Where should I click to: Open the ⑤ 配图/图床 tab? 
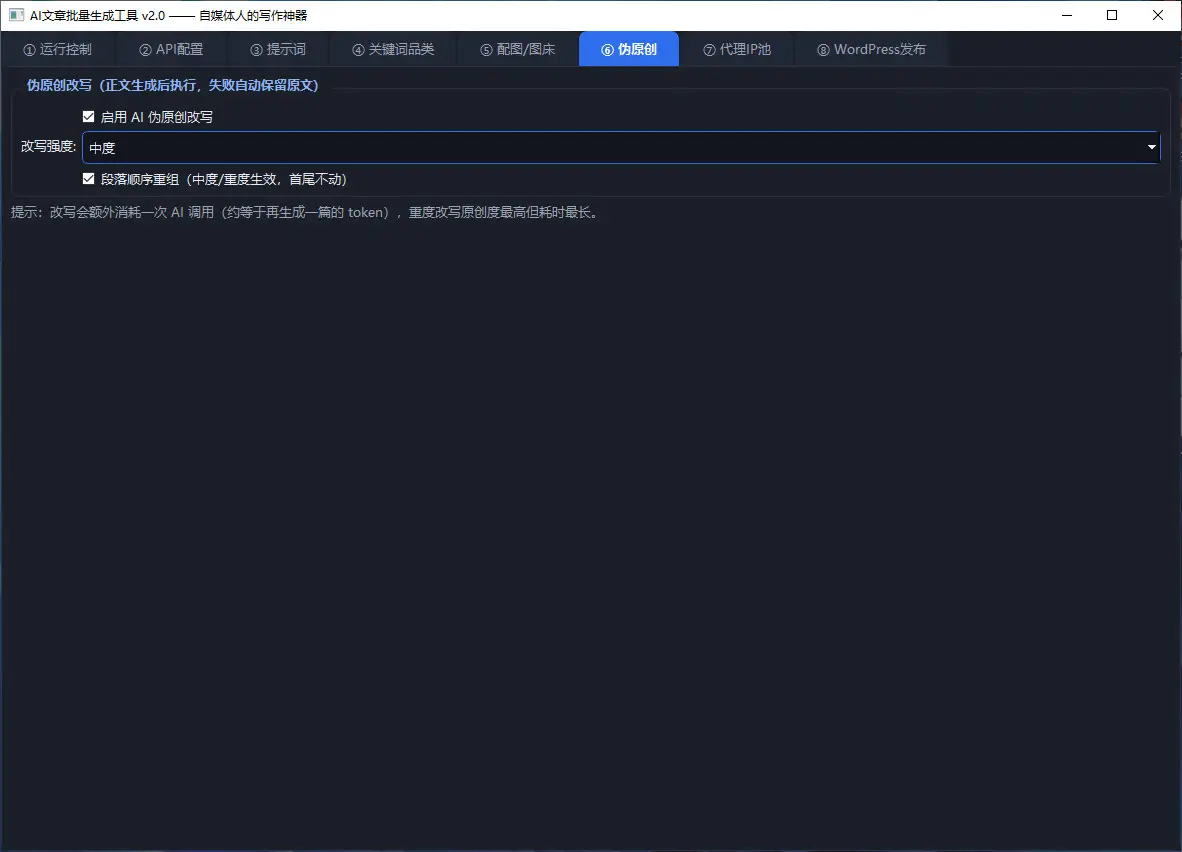[517, 49]
